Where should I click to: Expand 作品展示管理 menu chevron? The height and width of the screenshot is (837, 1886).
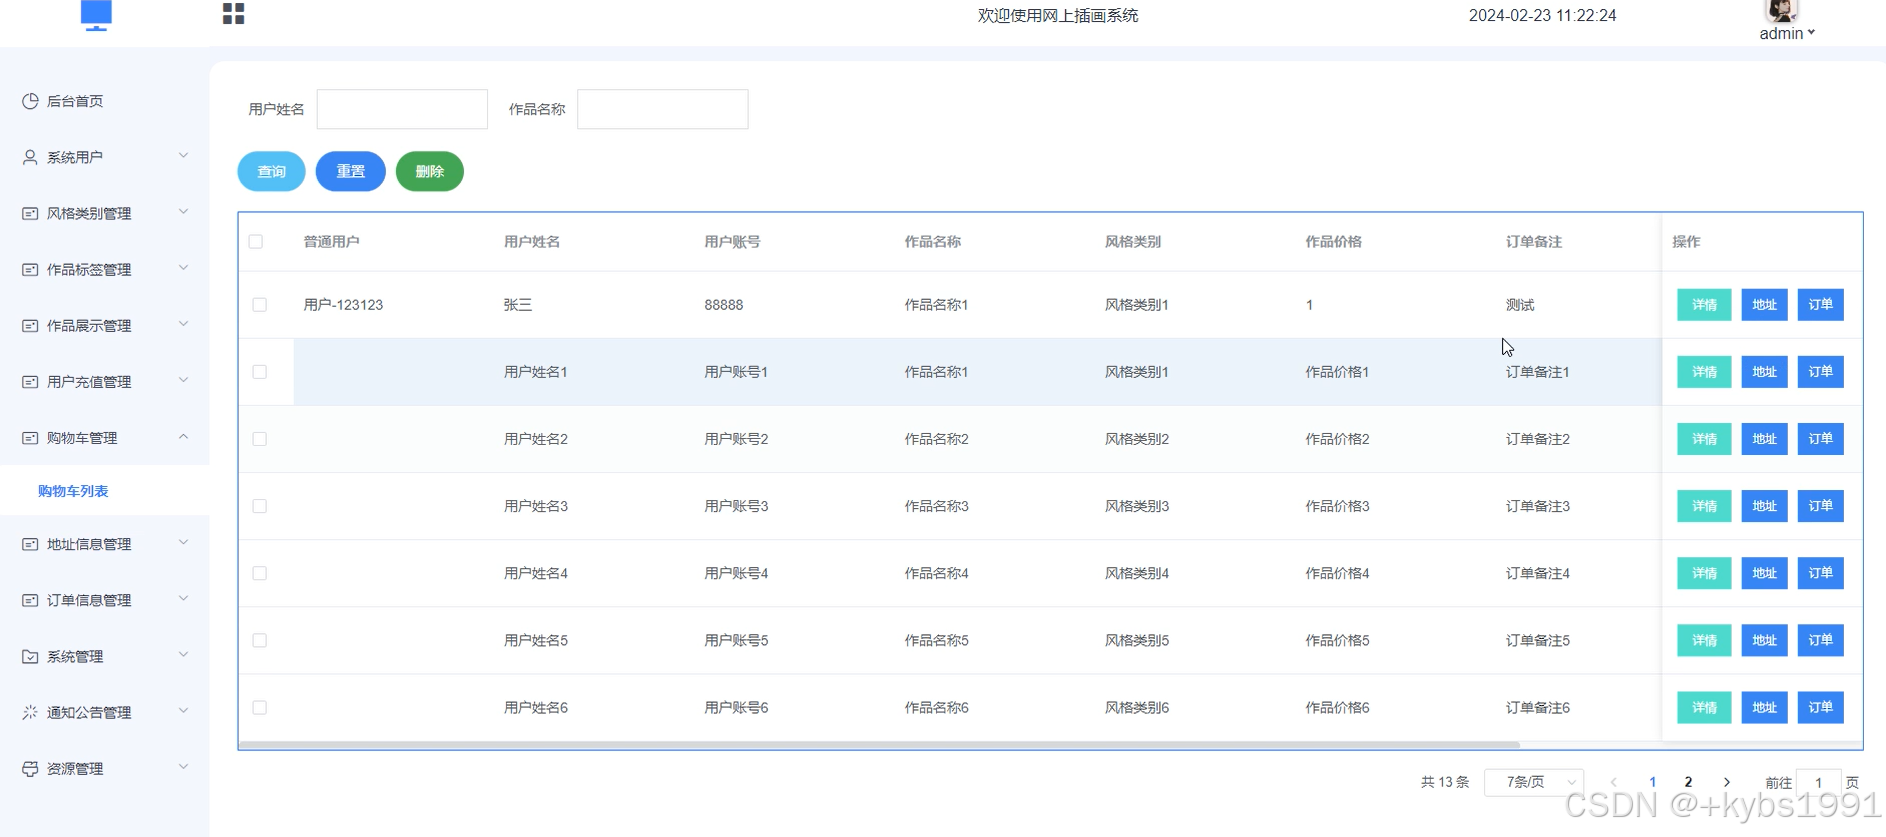pyautogui.click(x=183, y=323)
